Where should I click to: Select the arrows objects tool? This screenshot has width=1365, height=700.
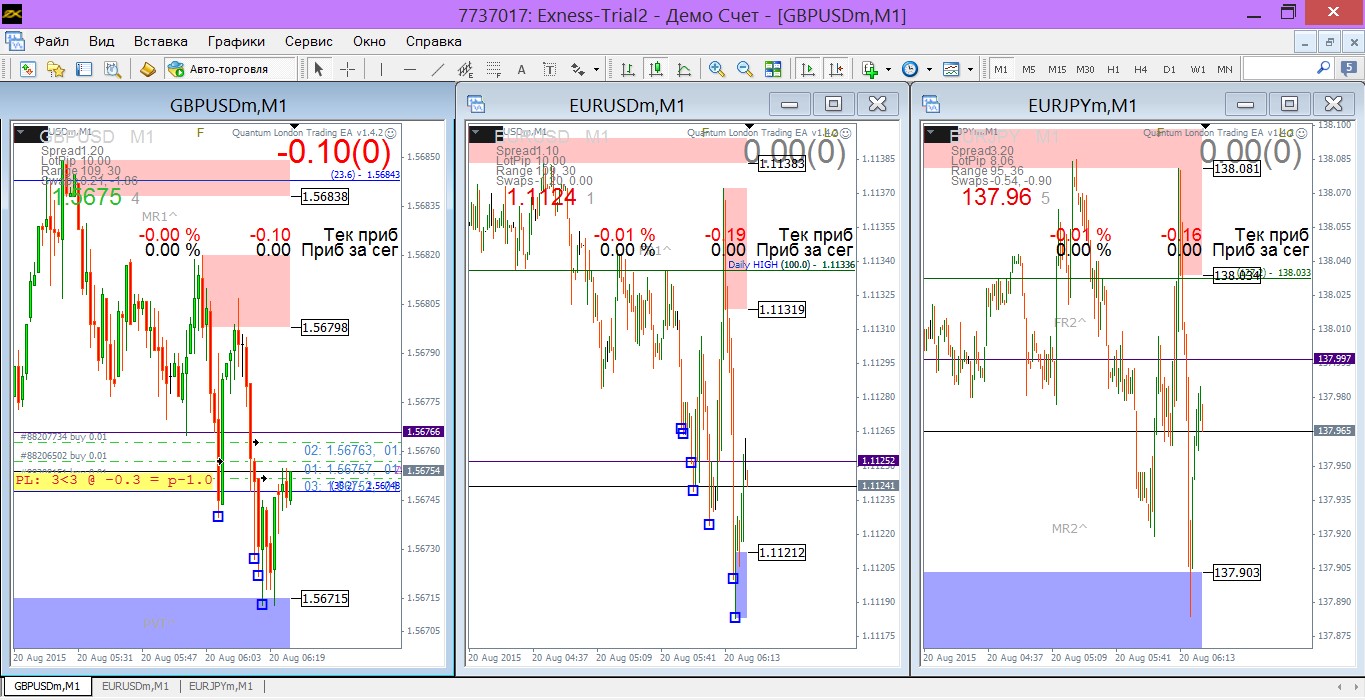577,69
